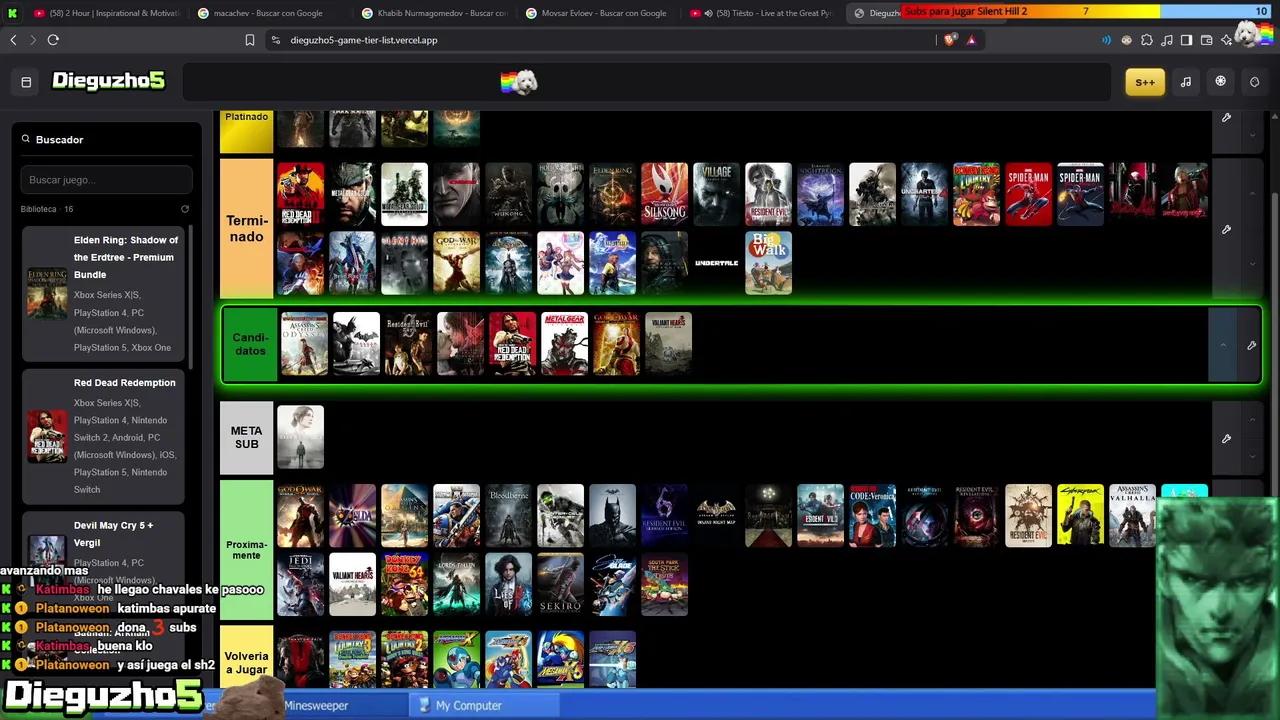Screen dimensions: 1280x720
Task: Select Assassin's Creed Odyssey in Candidatos
Action: [304, 344]
